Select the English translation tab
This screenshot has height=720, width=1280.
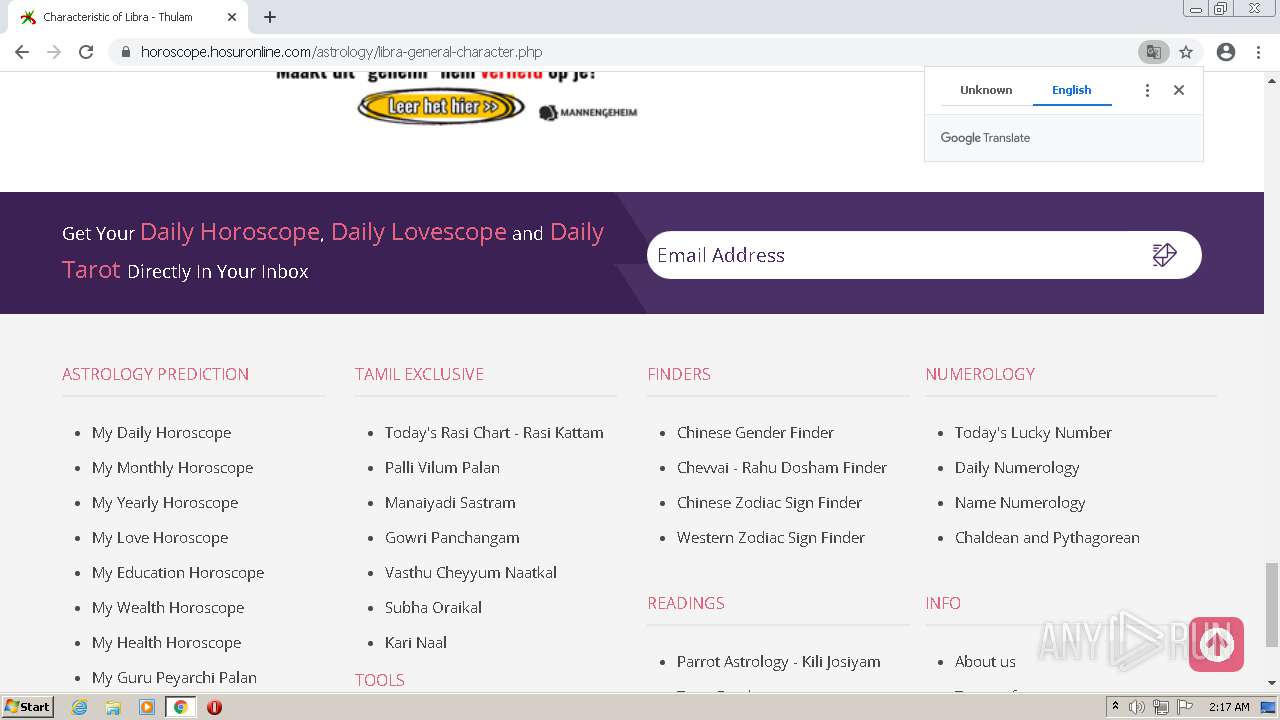[1071, 90]
